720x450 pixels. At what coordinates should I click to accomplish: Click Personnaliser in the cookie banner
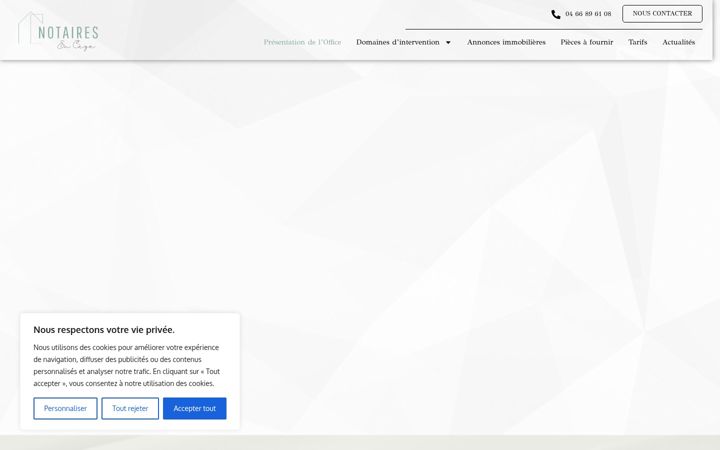(x=65, y=408)
